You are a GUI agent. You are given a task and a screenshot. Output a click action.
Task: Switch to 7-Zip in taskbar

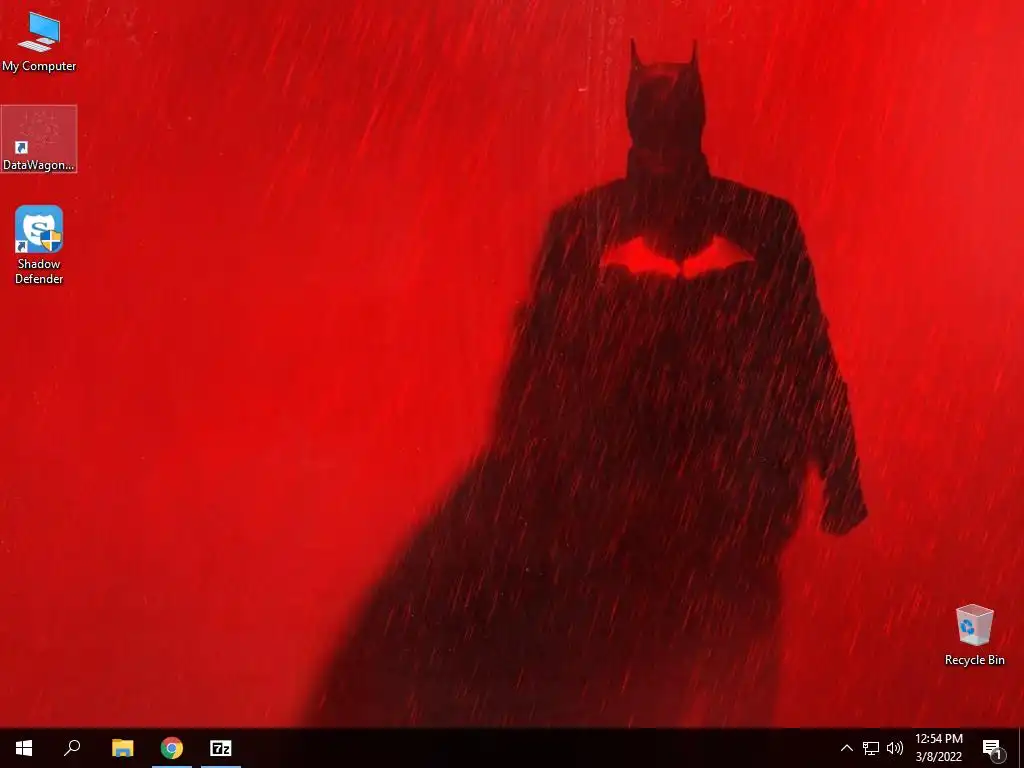[x=221, y=748]
